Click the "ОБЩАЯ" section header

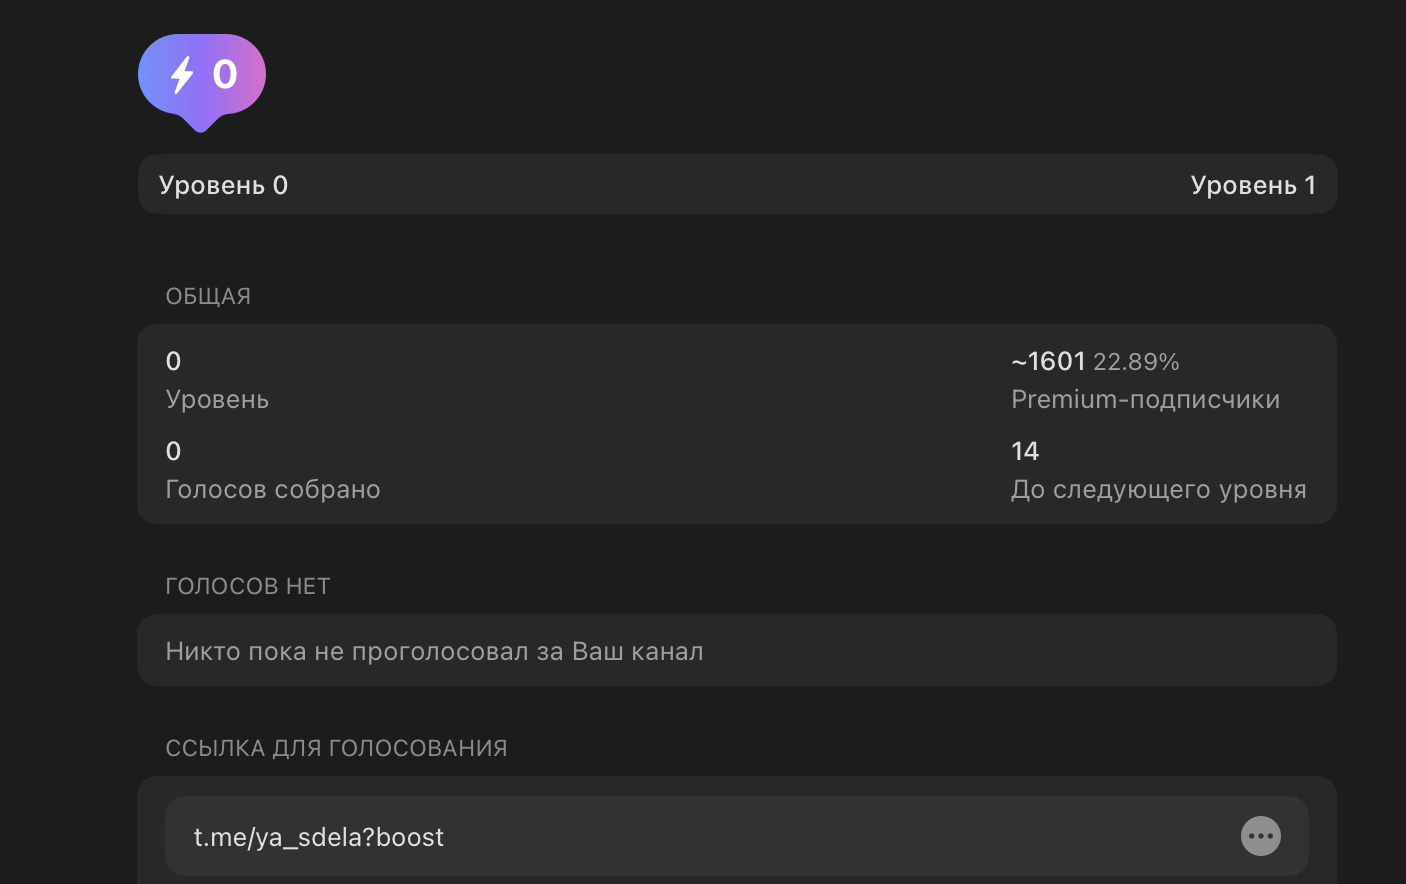[208, 296]
